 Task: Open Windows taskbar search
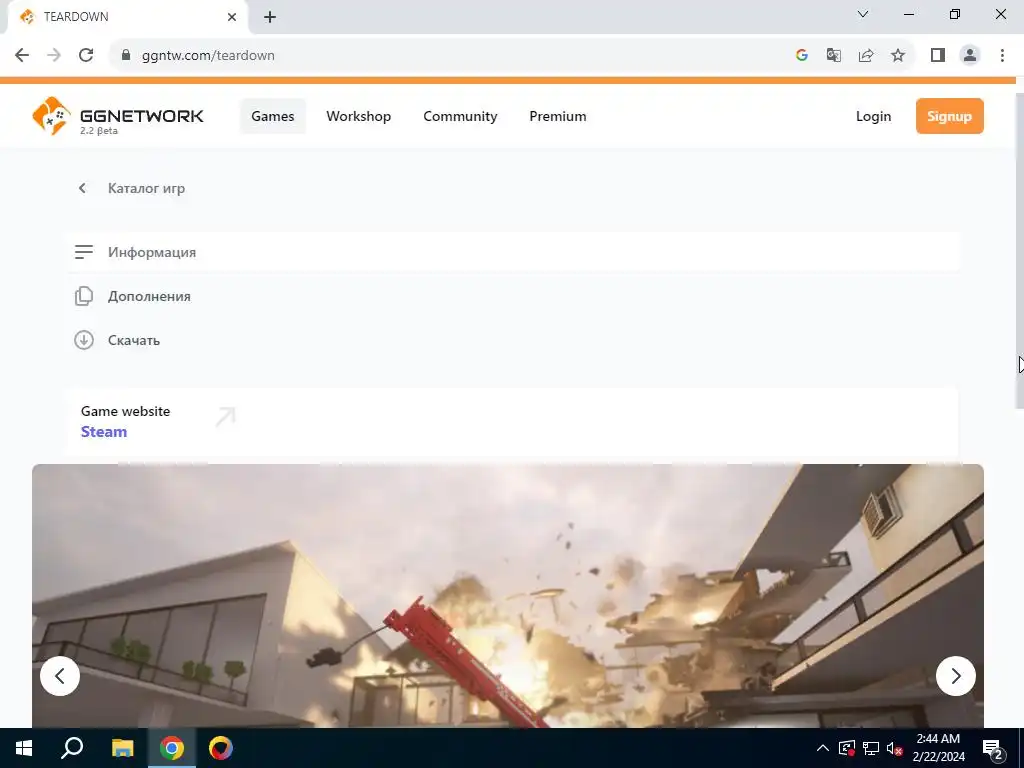click(x=72, y=748)
